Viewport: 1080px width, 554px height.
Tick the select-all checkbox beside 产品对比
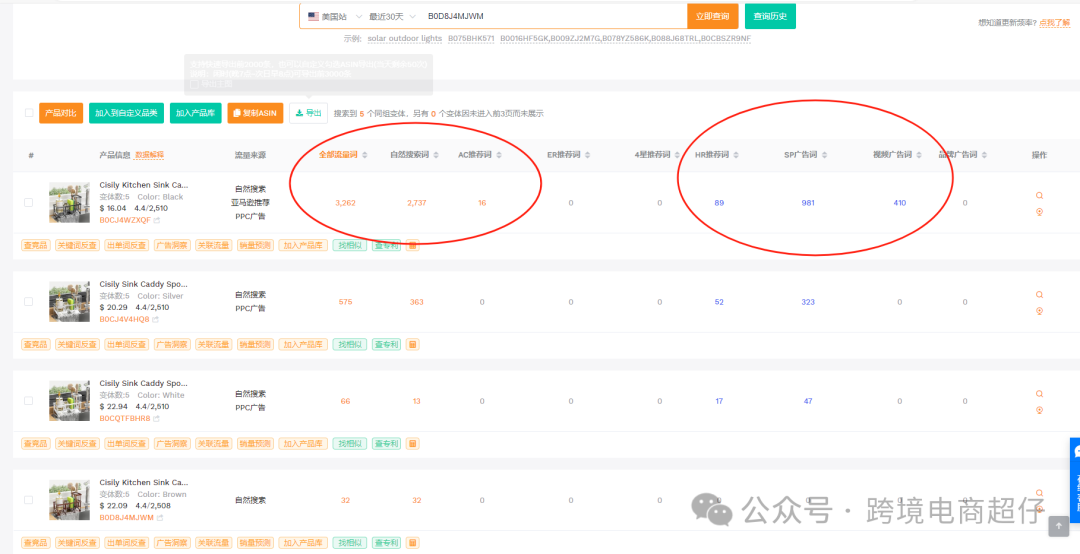point(29,113)
